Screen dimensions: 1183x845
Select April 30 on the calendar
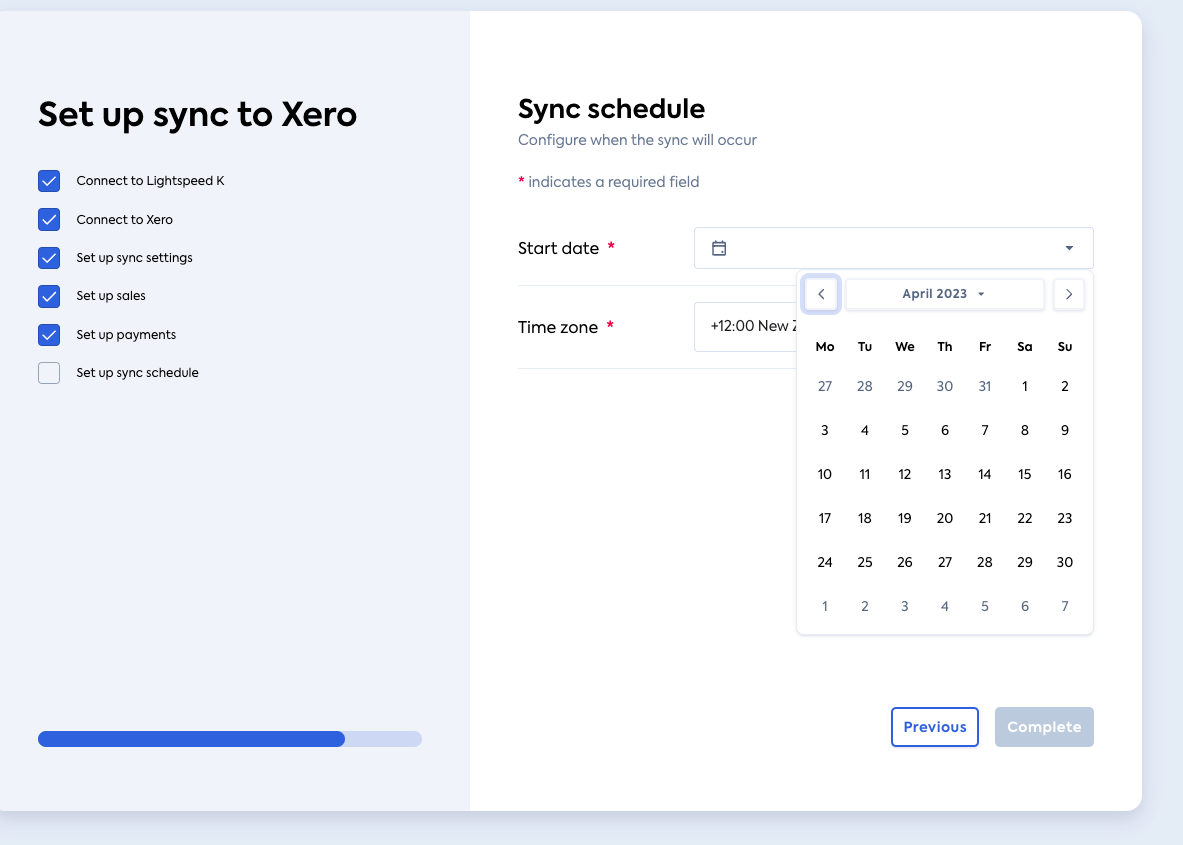coord(1064,561)
